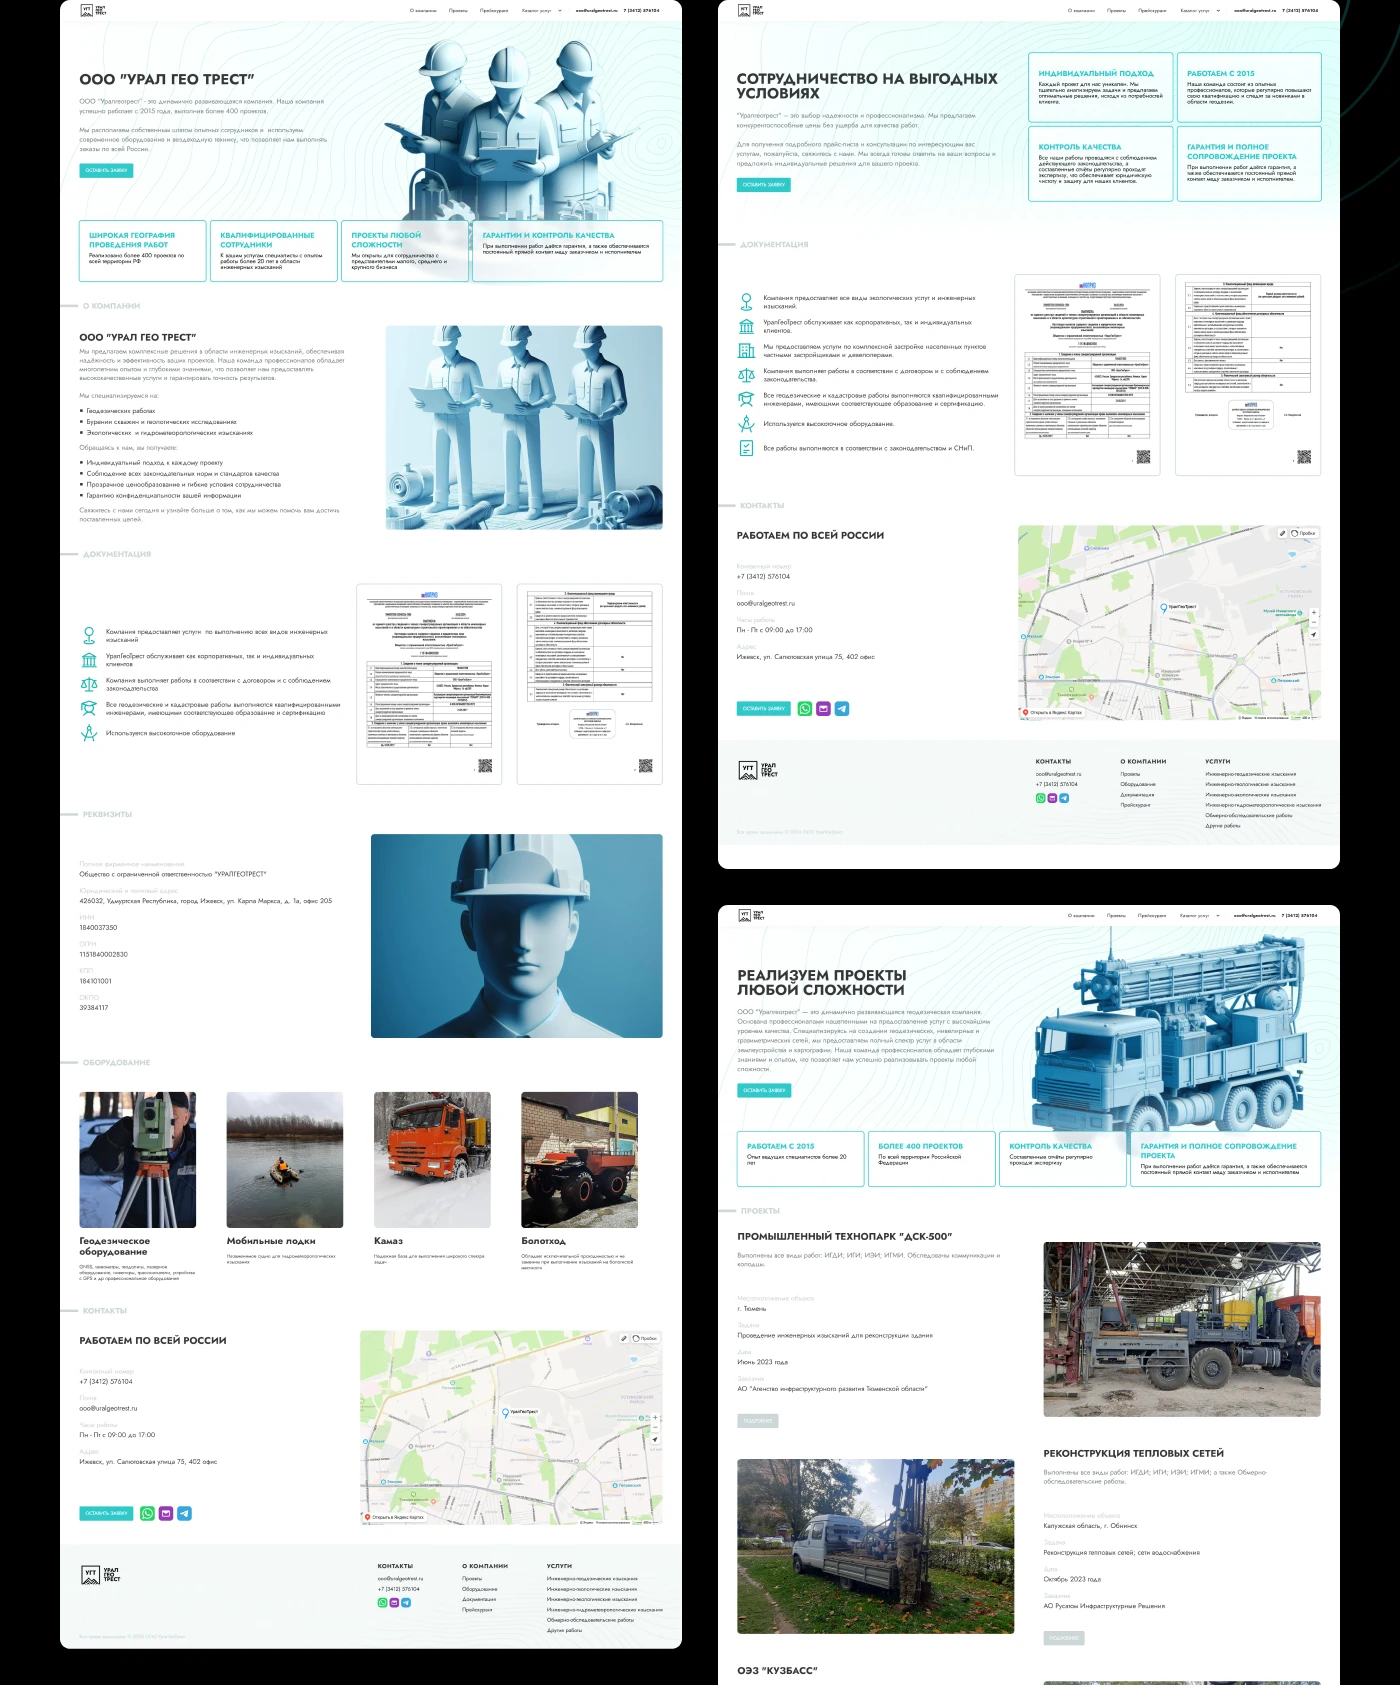Expand Каталог услуг dropdown in home page header
1400x1685 pixels.
[x=541, y=10]
